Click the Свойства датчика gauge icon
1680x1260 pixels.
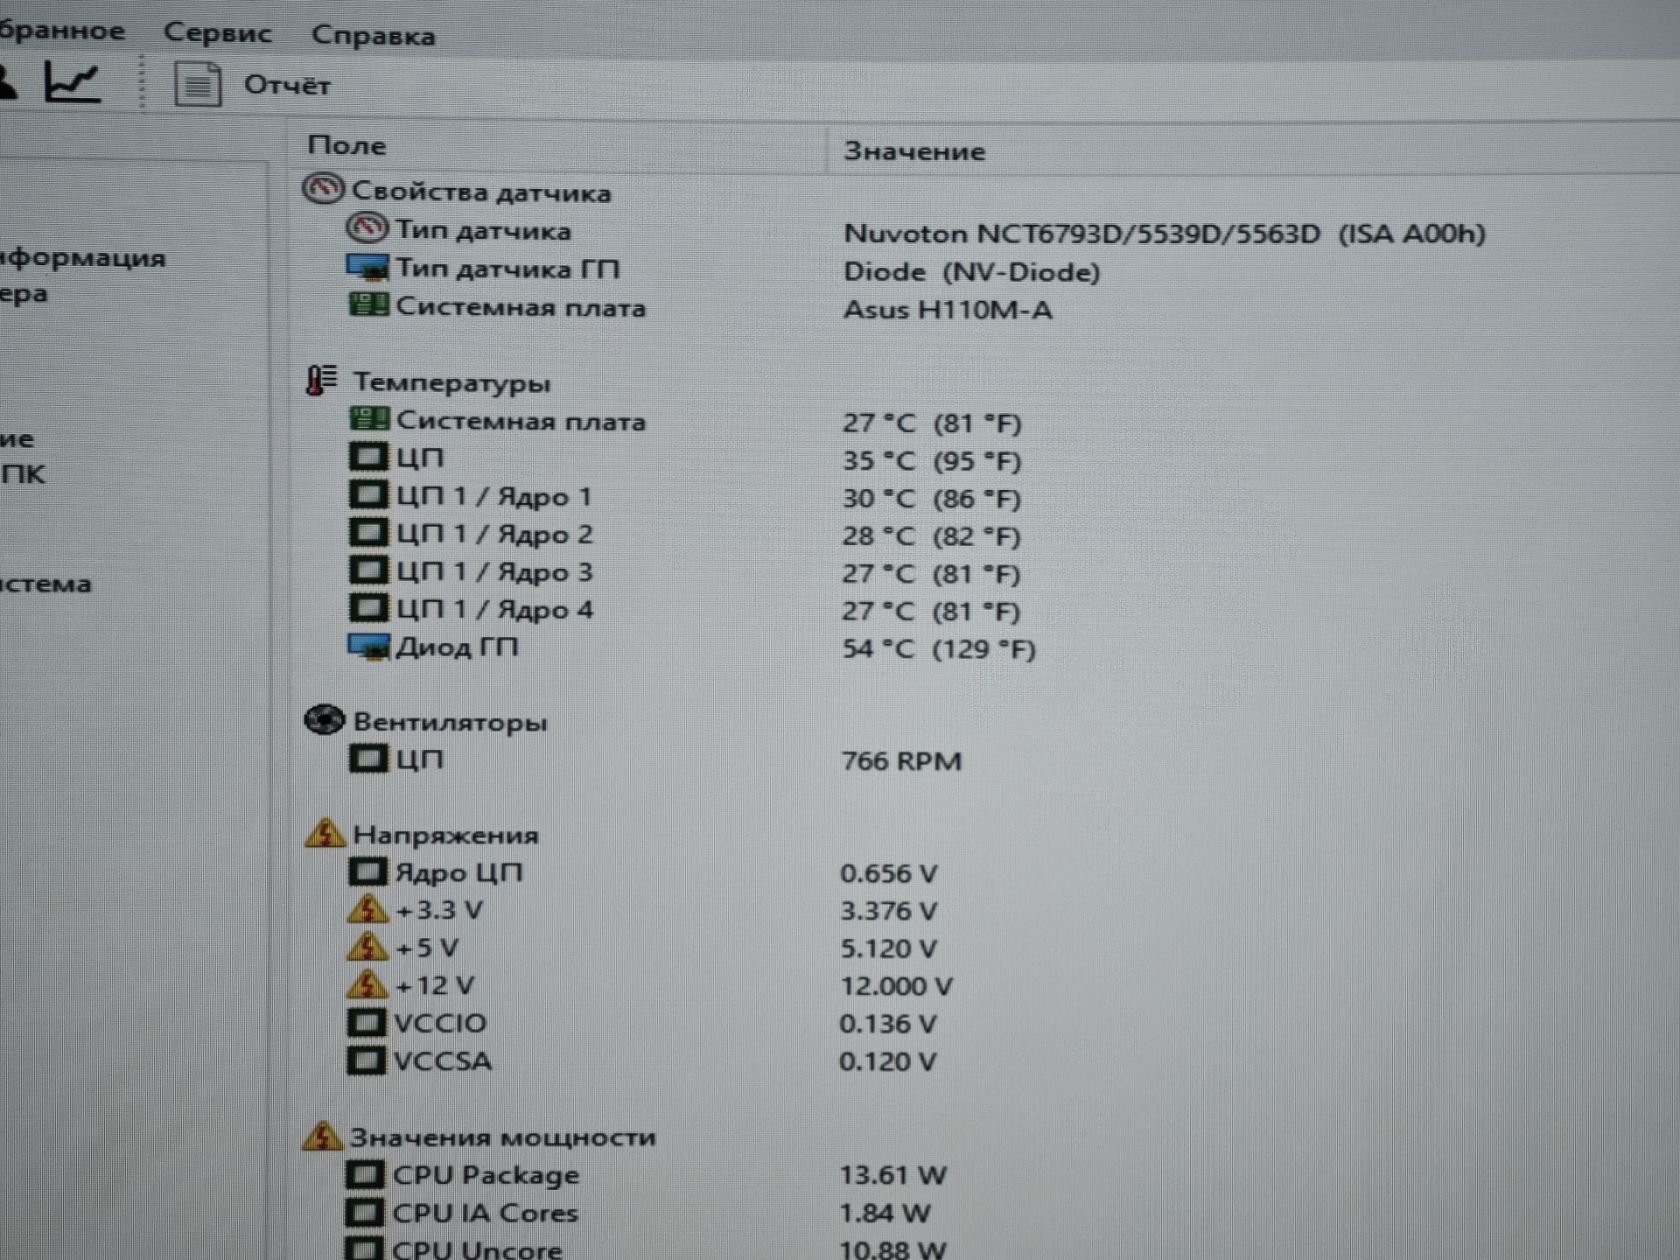click(323, 189)
